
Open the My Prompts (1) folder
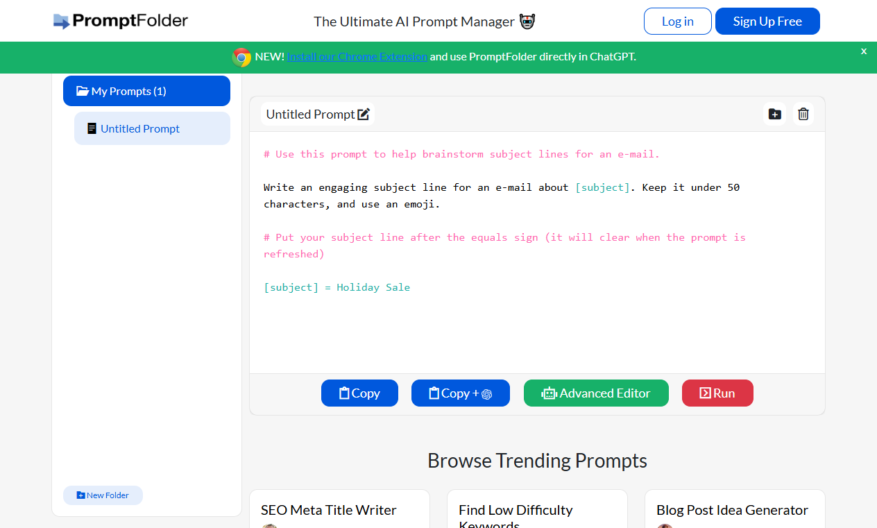147,91
